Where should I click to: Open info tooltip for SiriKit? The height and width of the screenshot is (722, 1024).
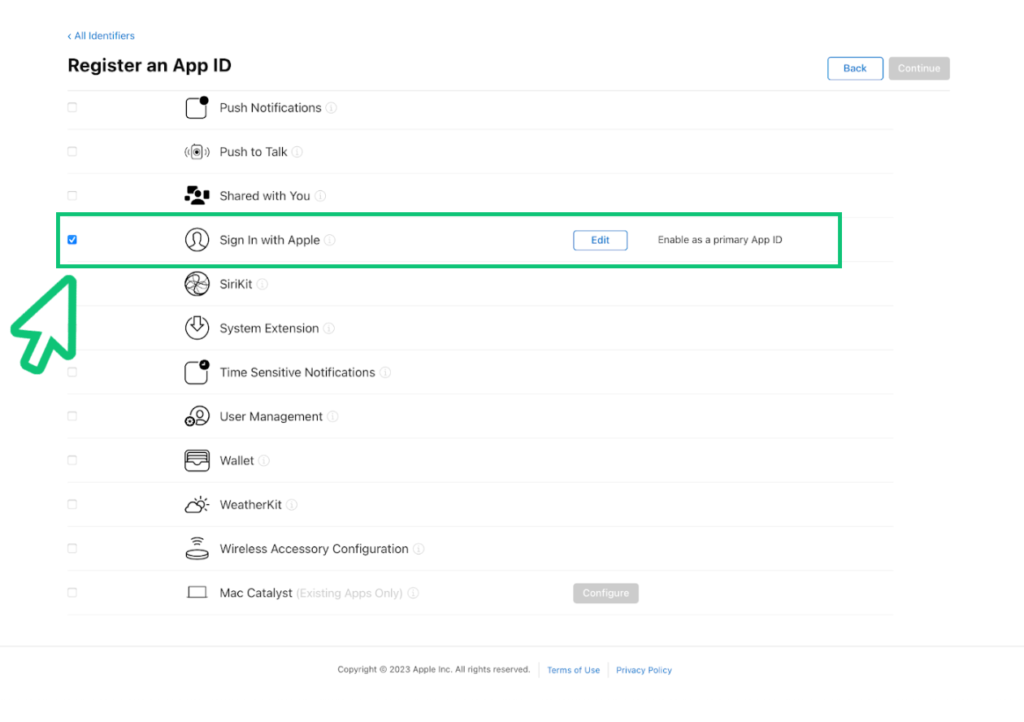coord(262,284)
